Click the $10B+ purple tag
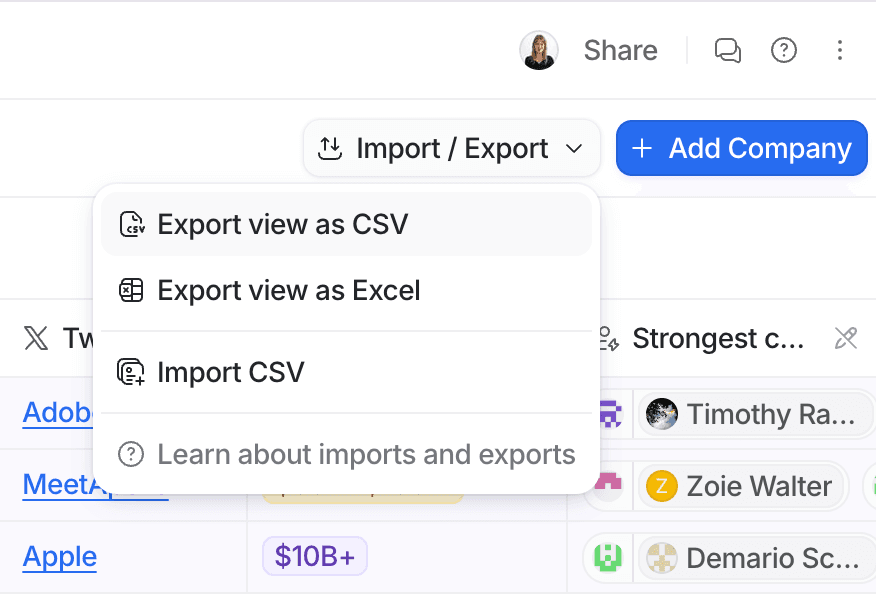 [314, 557]
